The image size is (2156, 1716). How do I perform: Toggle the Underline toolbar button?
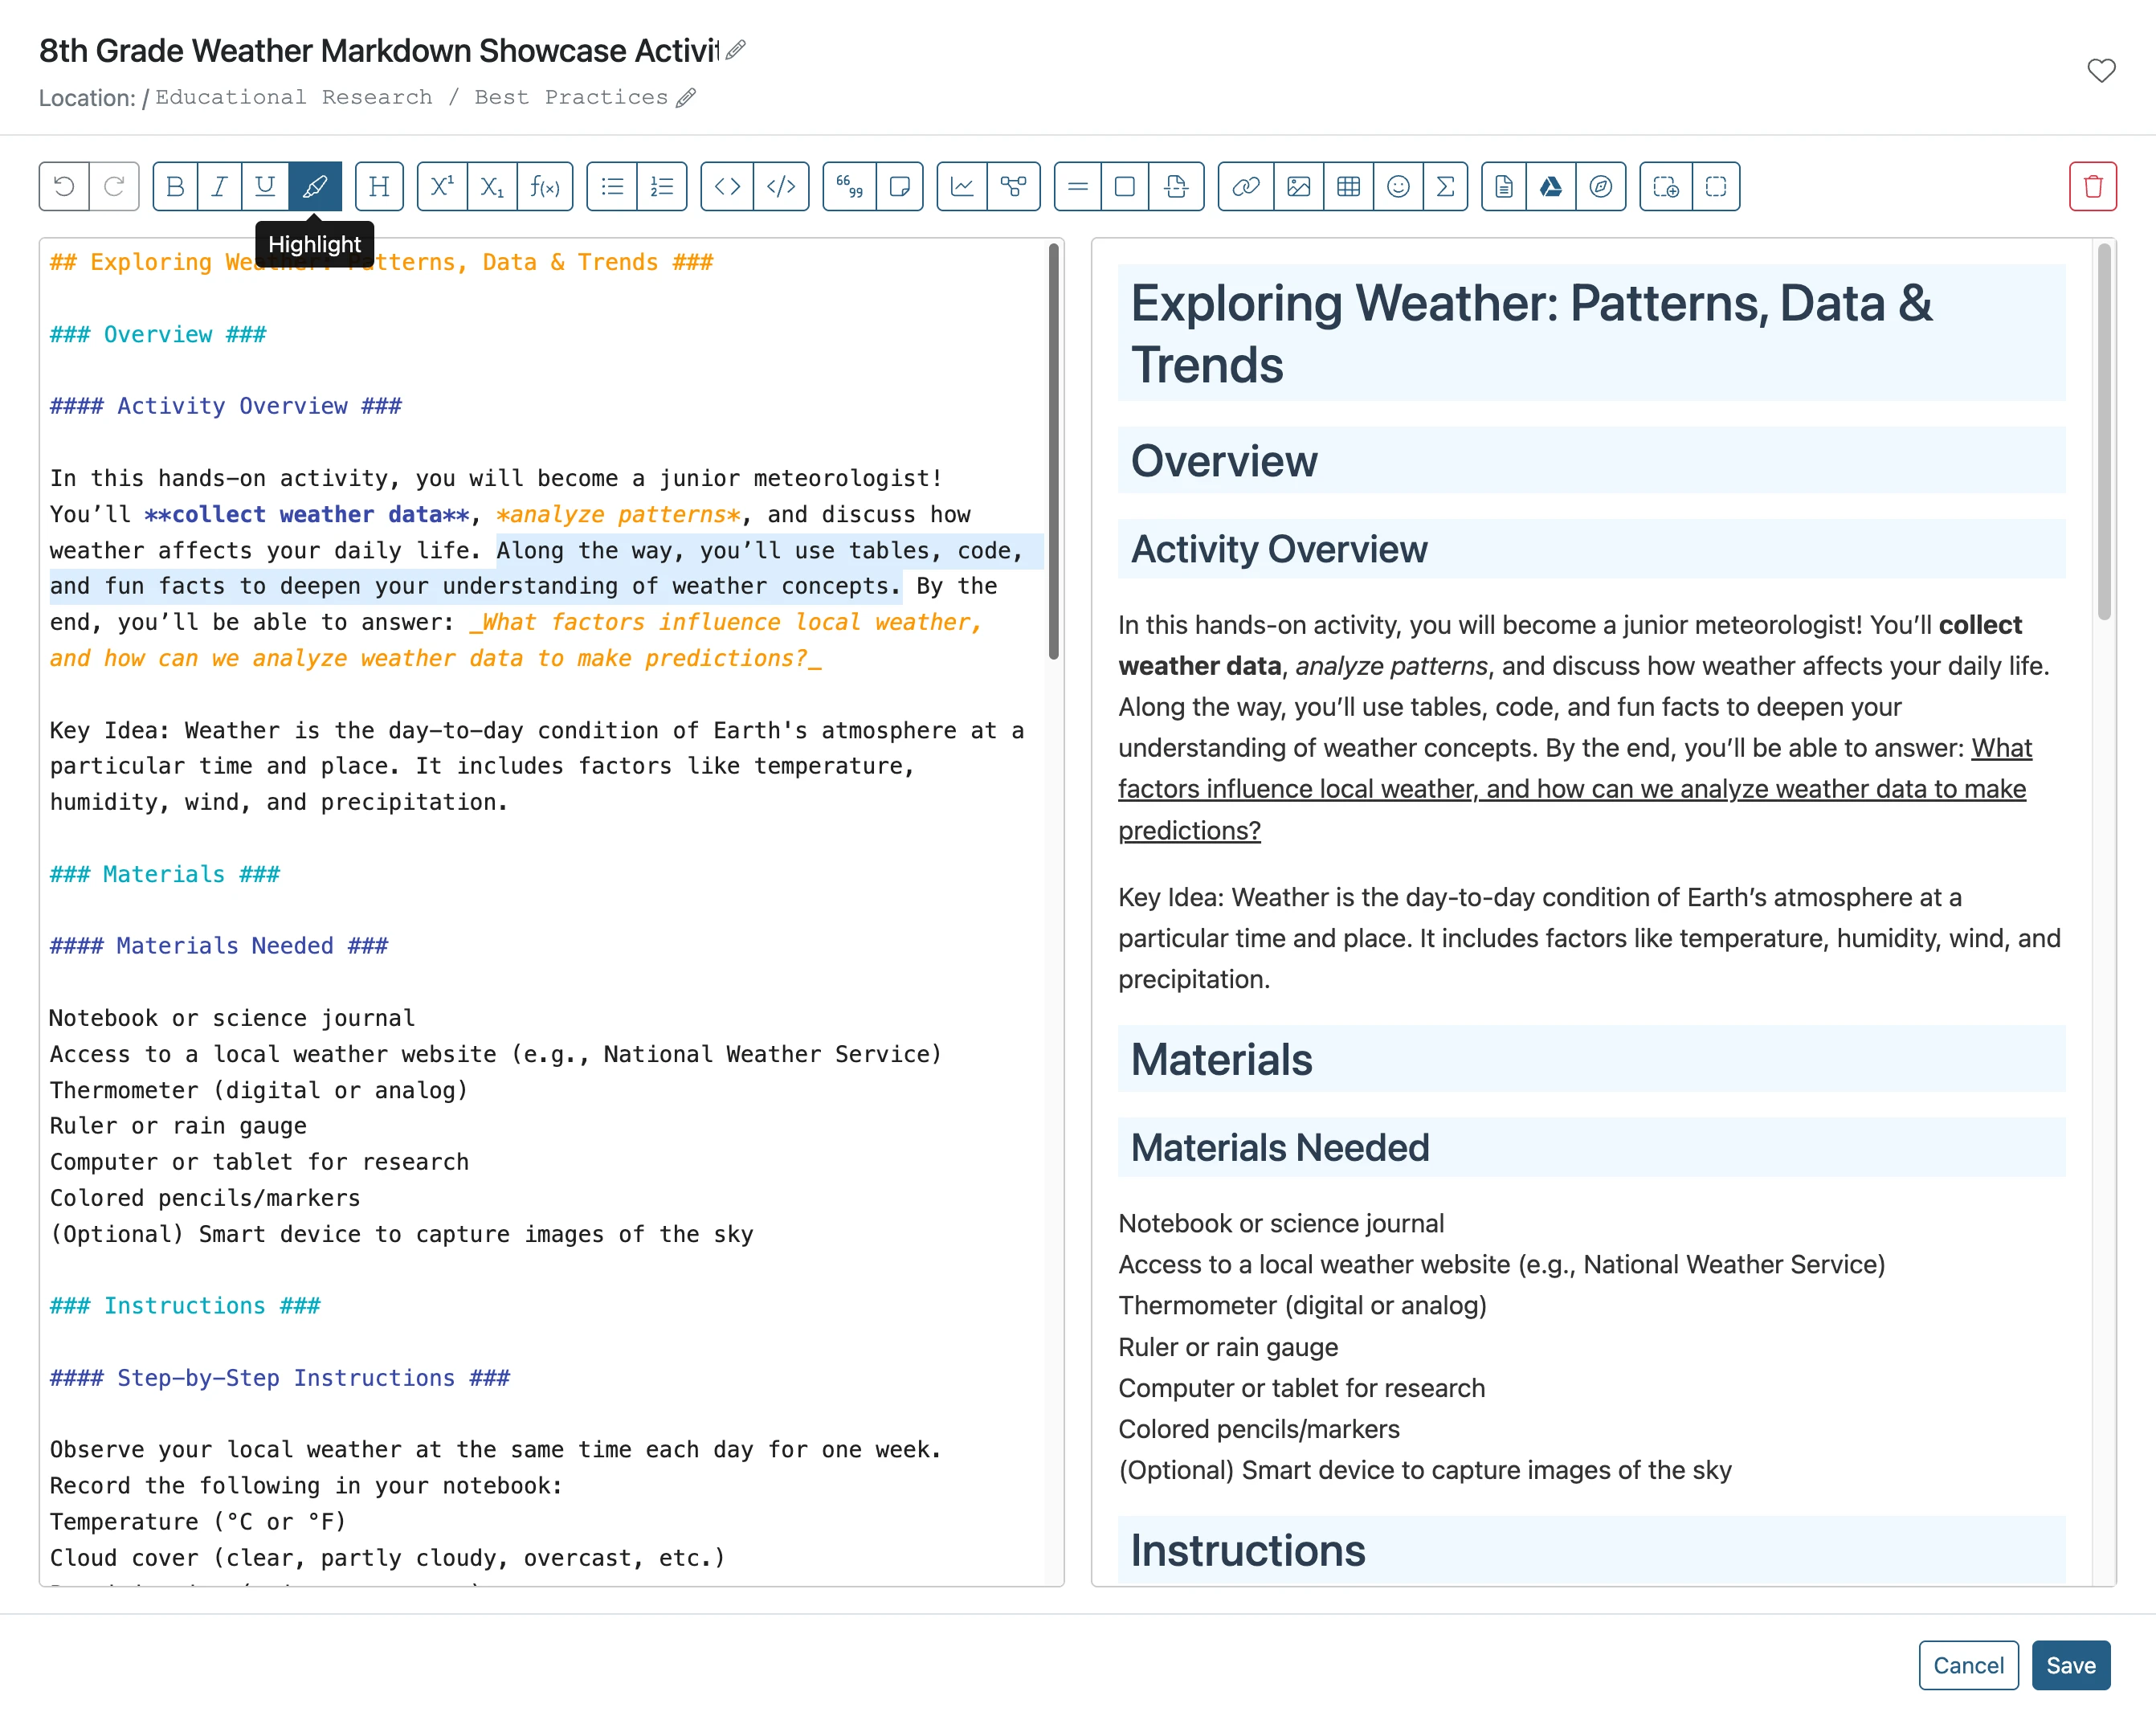[x=265, y=186]
